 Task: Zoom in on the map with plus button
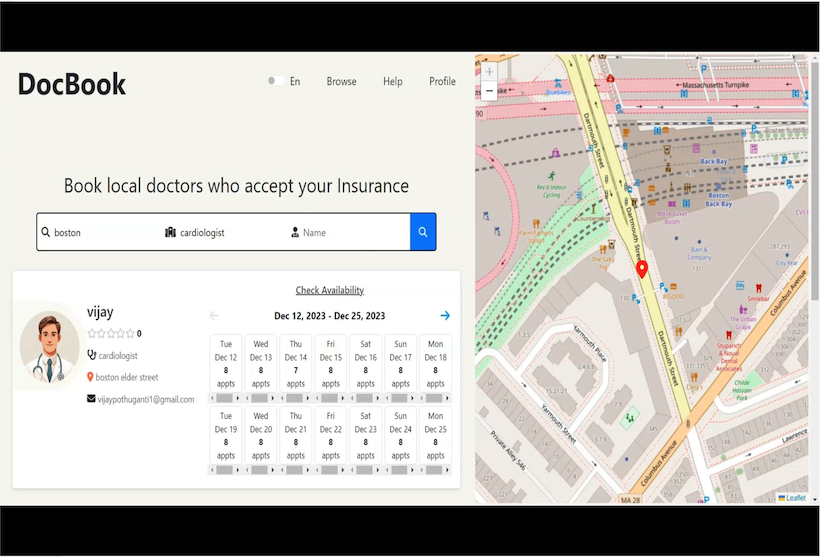click(489, 72)
